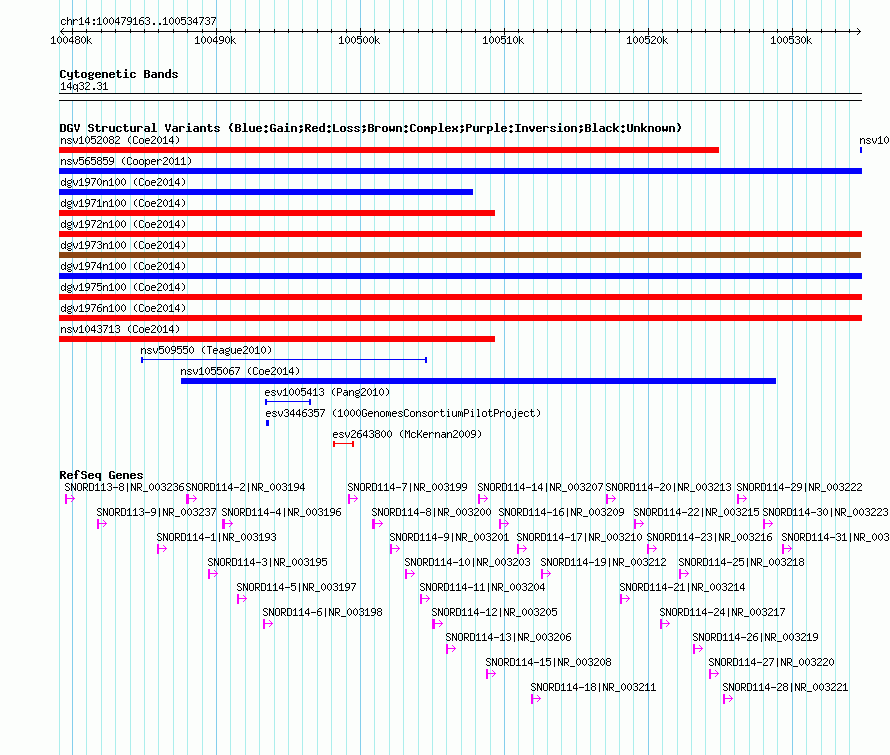The image size is (890, 755).
Task: Click the SNORD114-12 gene arrow glyph
Action: [437, 624]
